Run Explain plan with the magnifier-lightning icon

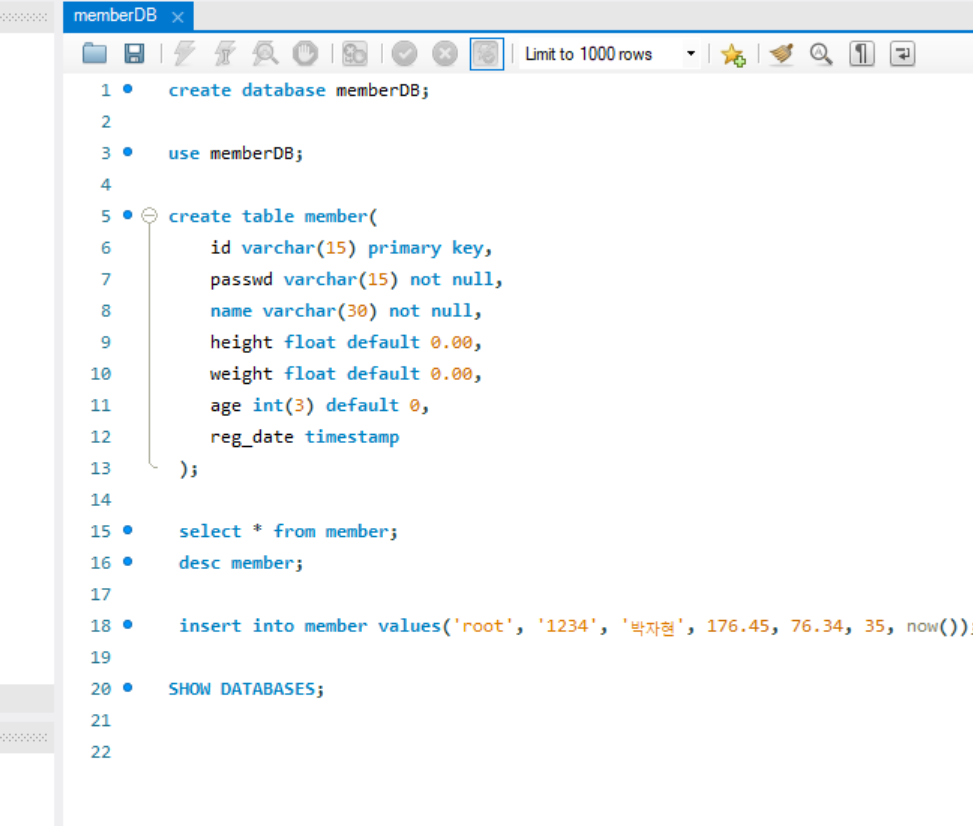[265, 54]
